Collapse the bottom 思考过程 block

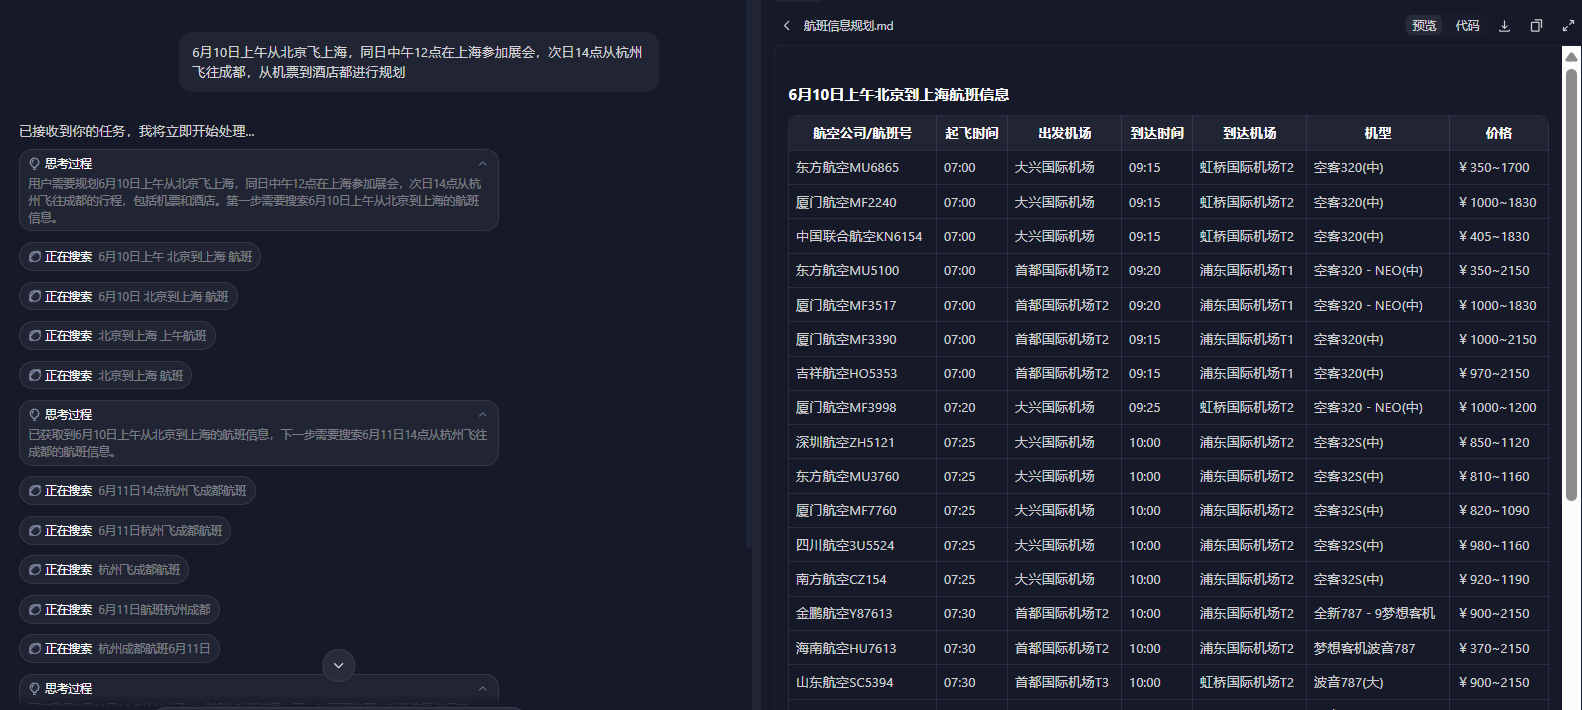tap(482, 688)
